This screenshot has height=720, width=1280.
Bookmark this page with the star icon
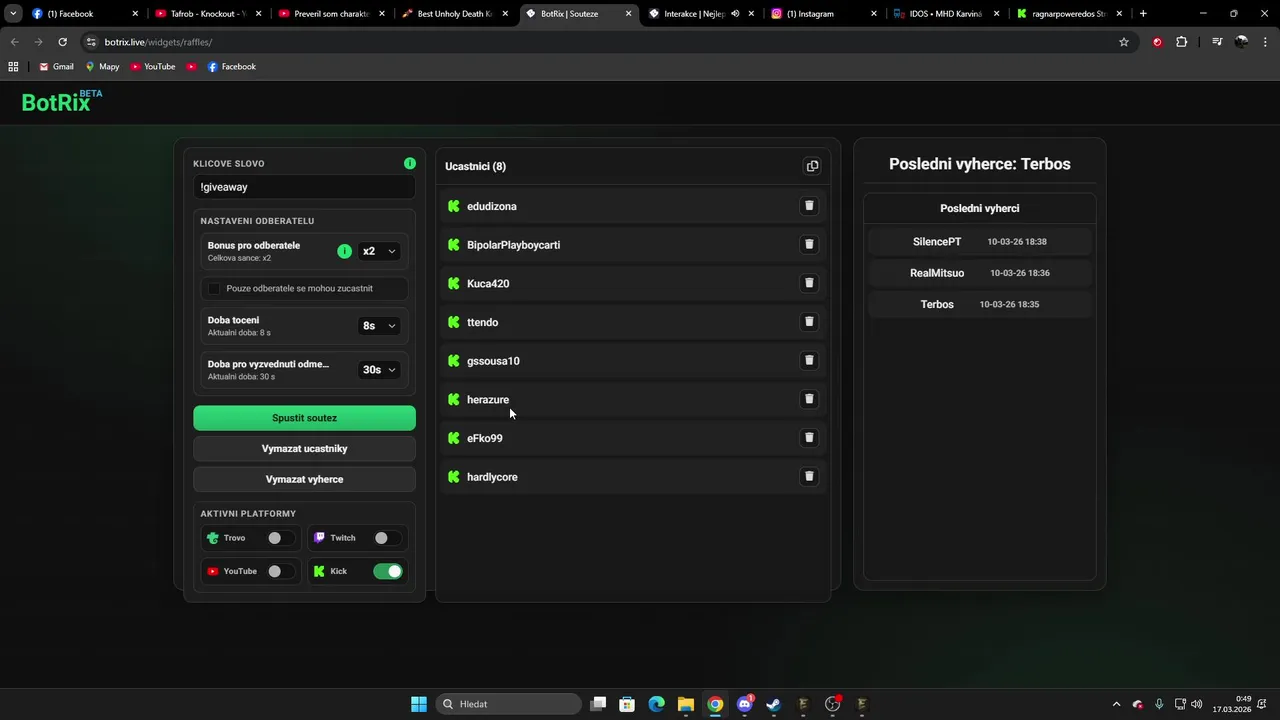pos(1124,42)
